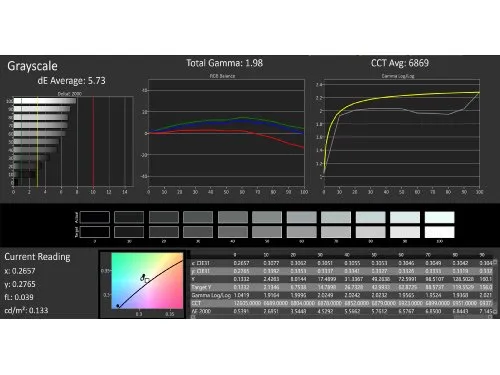Click the vertical scrollbar down arrow of table
This screenshot has height=375, width=500.
[495, 311]
